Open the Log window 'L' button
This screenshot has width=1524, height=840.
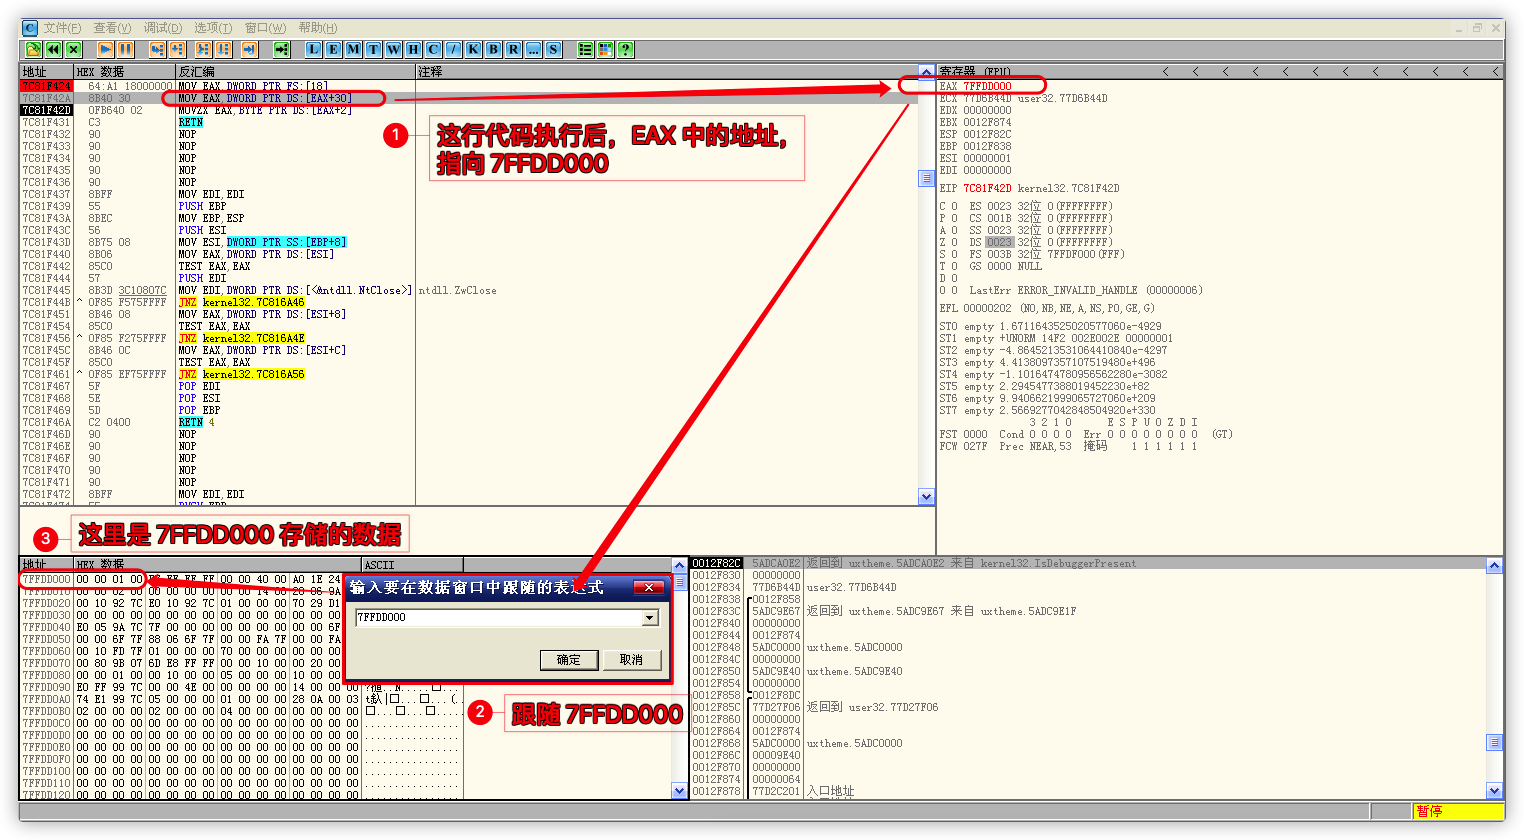pyautogui.click(x=314, y=49)
